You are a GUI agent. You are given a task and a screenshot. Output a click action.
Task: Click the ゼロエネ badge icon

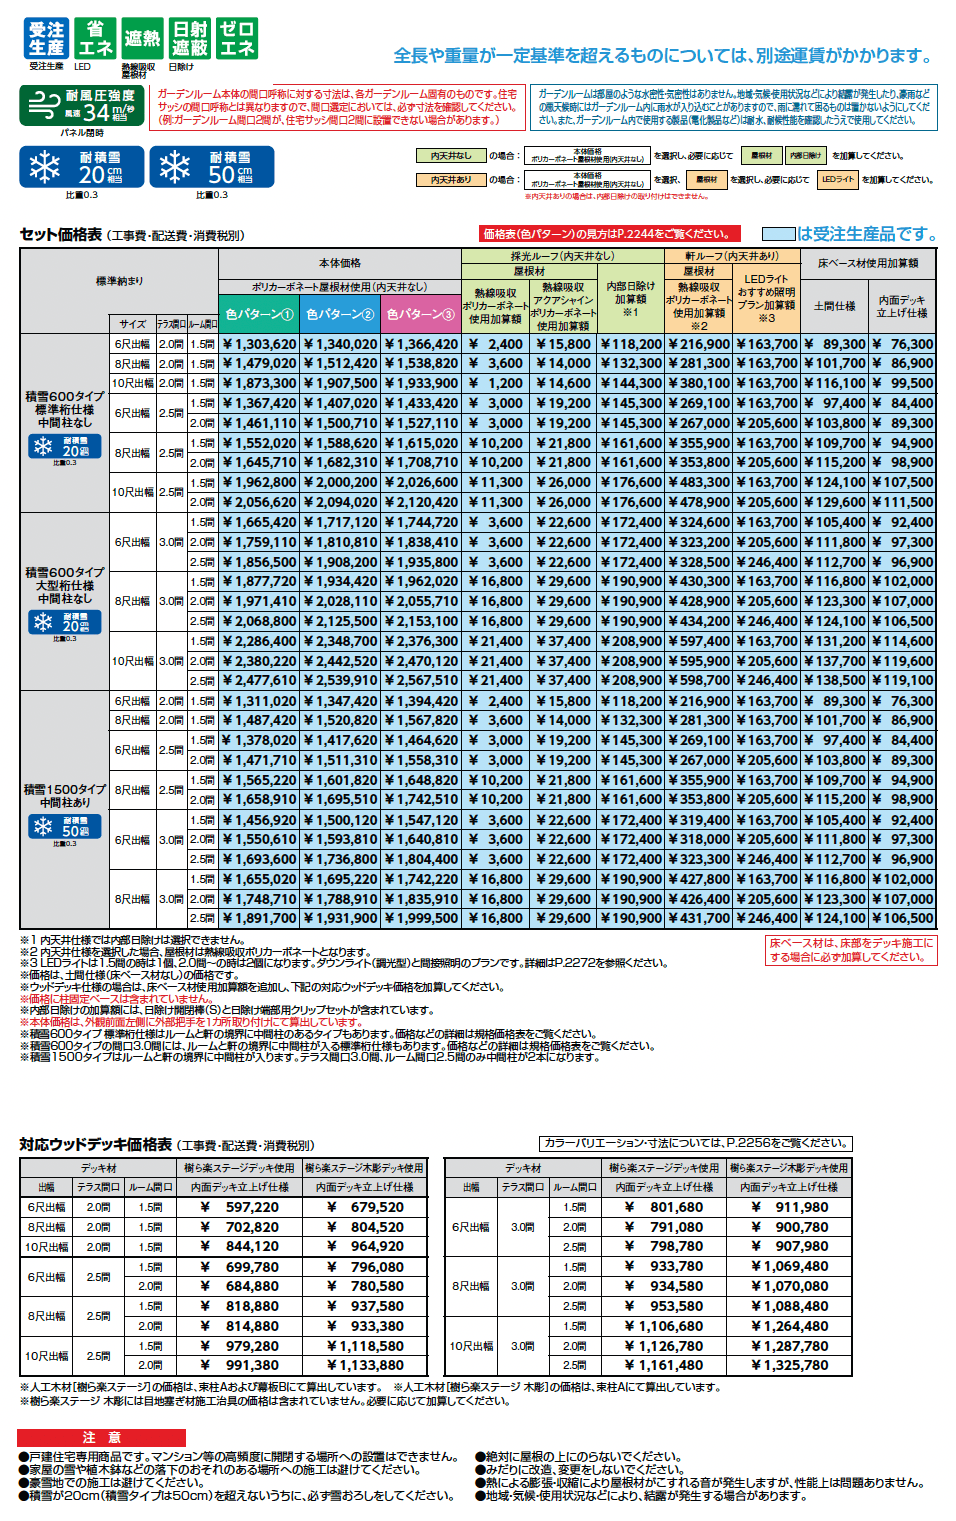[x=237, y=39]
